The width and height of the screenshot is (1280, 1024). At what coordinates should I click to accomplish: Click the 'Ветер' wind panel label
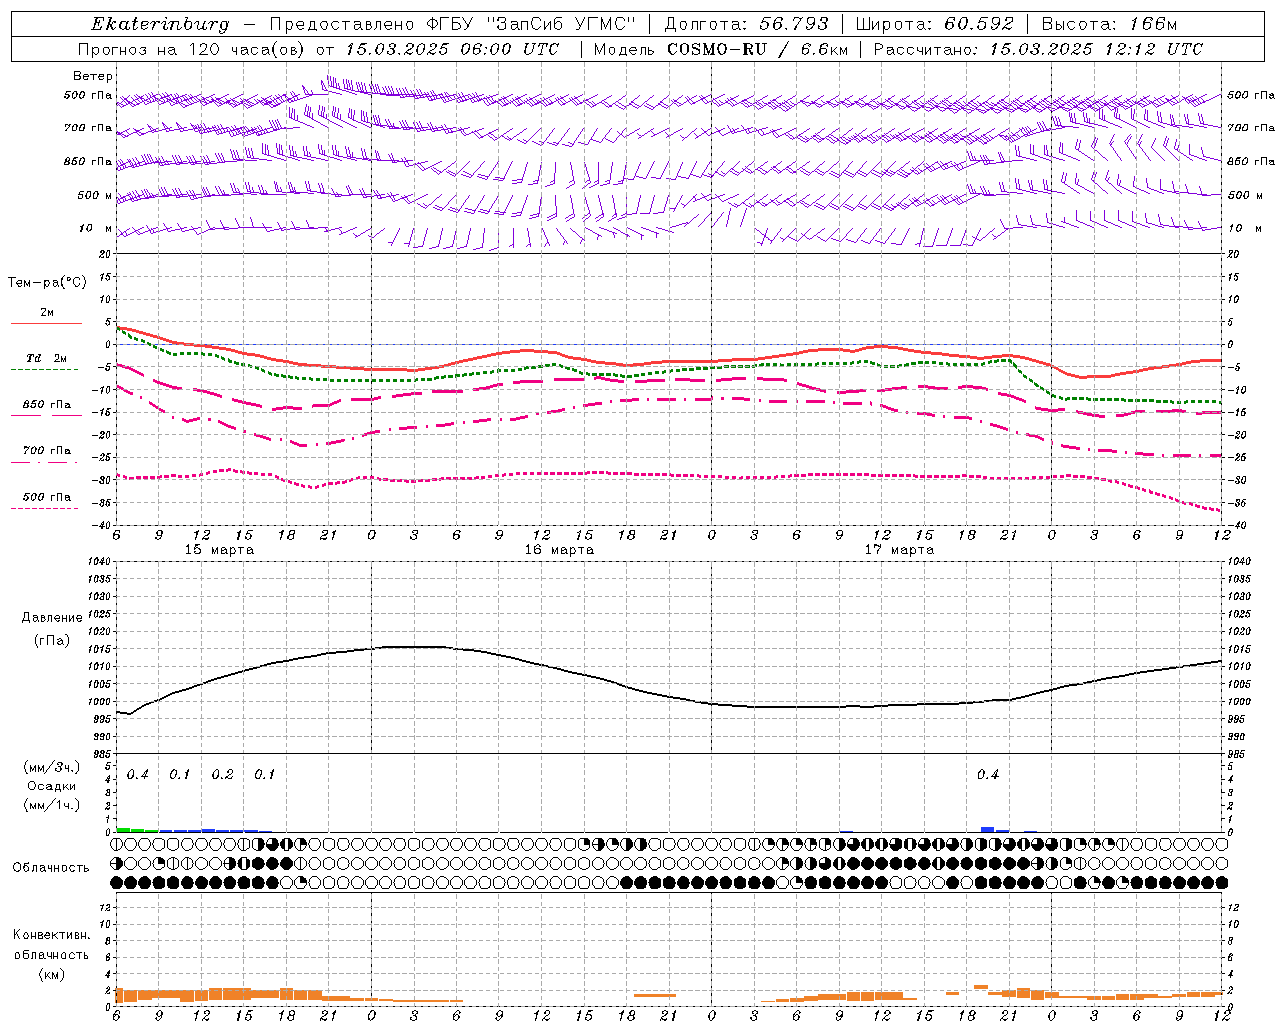pyautogui.click(x=93, y=76)
